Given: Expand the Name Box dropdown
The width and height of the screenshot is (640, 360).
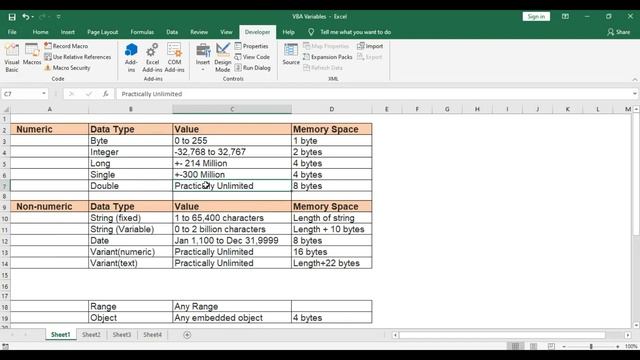Looking at the screenshot, I should tap(44, 94).
